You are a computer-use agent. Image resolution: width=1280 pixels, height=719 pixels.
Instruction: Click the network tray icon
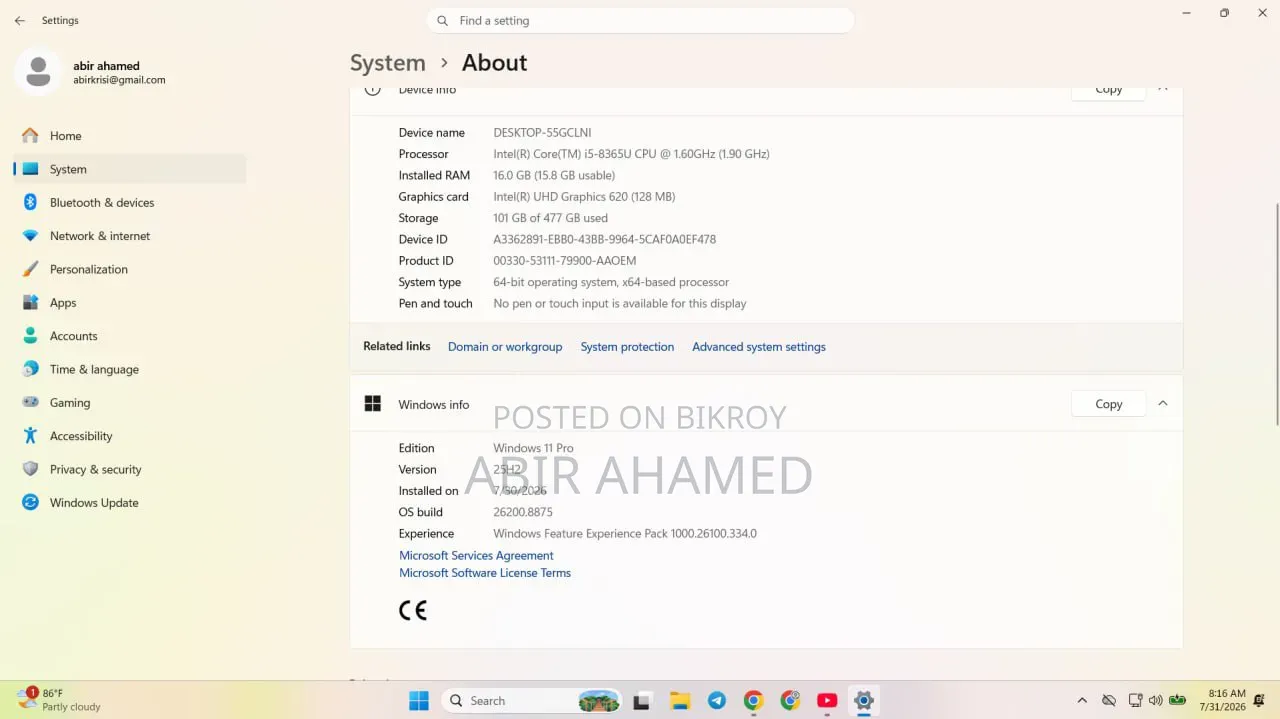pyautogui.click(x=1135, y=701)
